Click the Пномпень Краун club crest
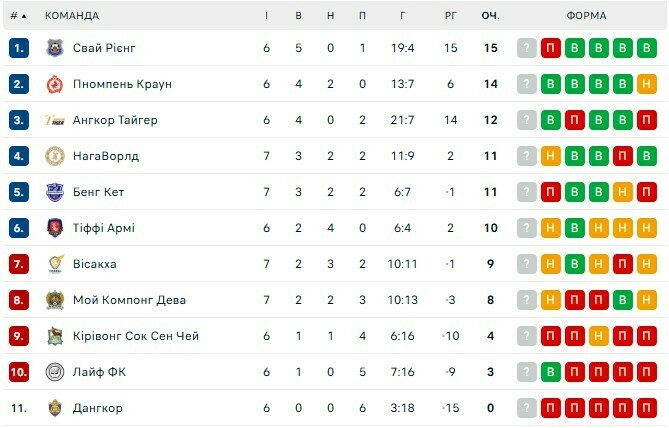This screenshot has width=669, height=428. click(55, 84)
